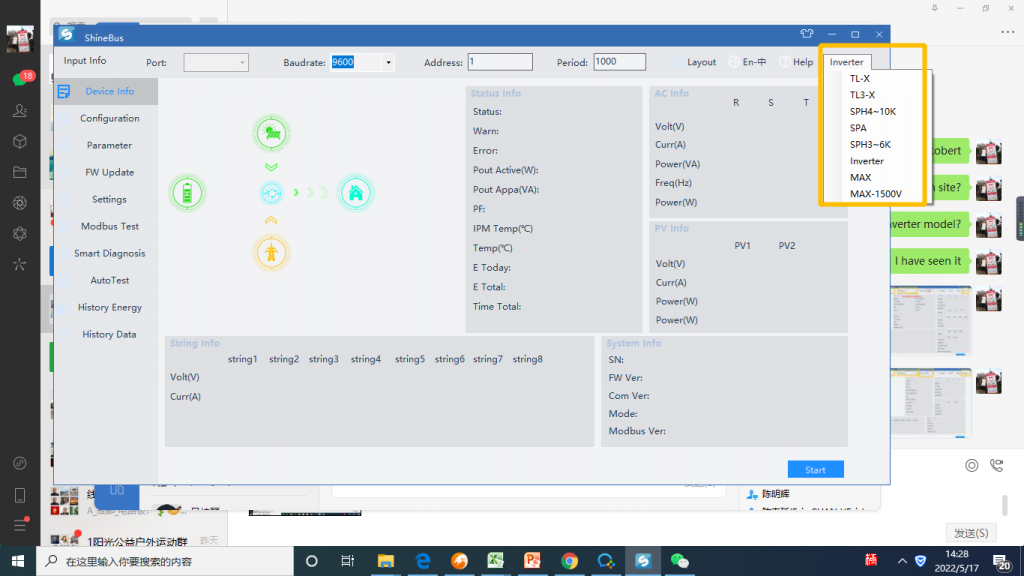Open the first chat image thumbnail
1024x576 pixels.
931,320
